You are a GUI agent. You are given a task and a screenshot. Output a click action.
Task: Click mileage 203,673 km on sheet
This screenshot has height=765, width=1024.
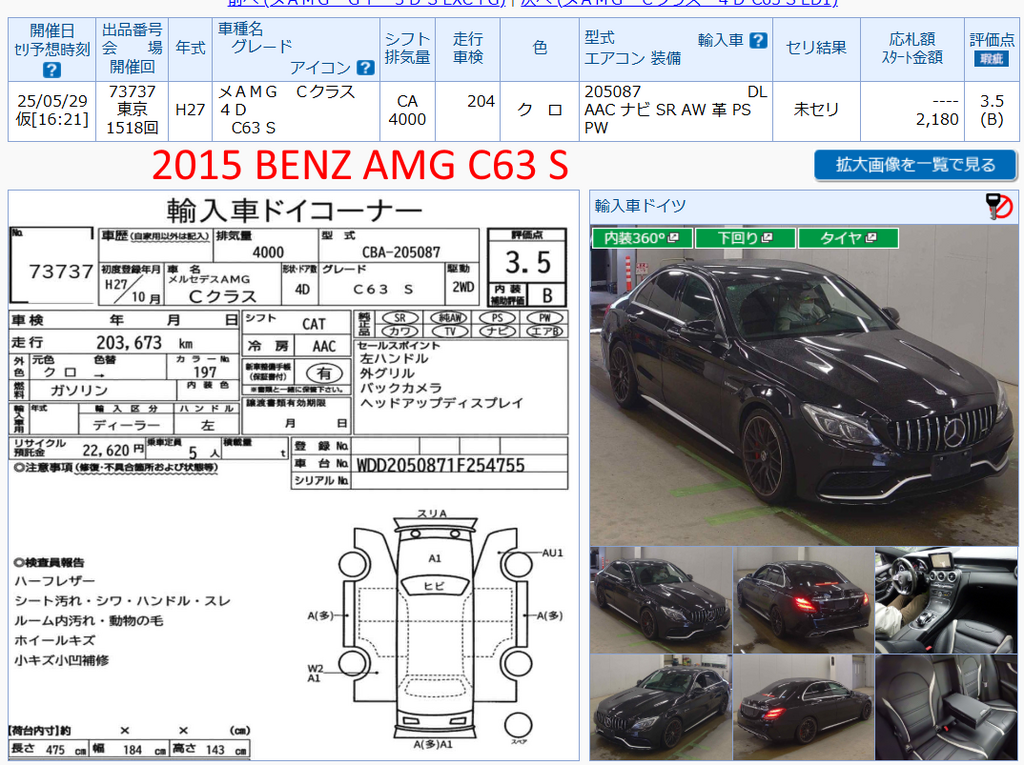pyautogui.click(x=144, y=342)
